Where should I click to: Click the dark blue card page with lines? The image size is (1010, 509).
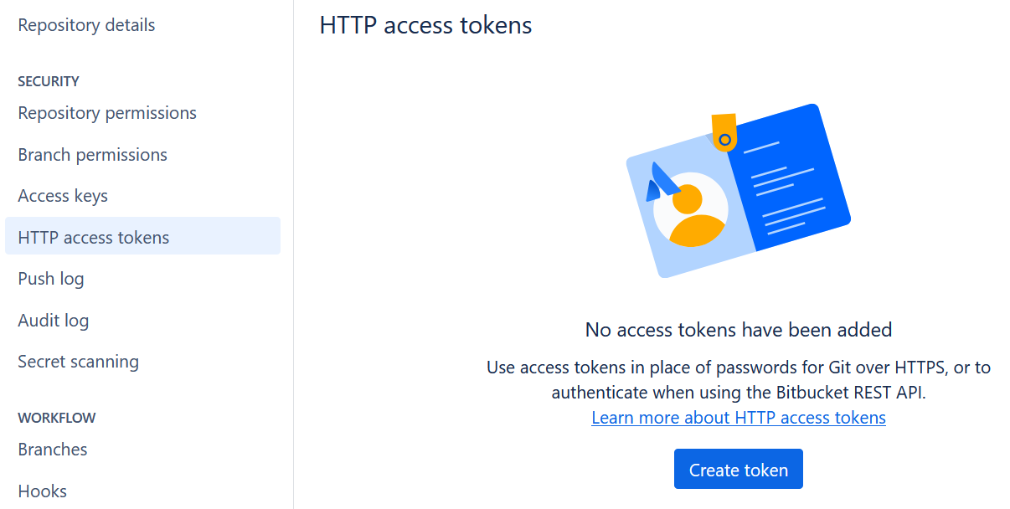tap(790, 180)
